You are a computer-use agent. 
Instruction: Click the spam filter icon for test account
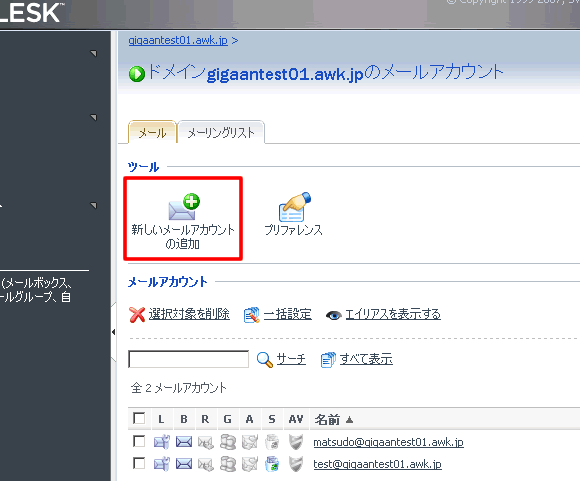pos(272,464)
